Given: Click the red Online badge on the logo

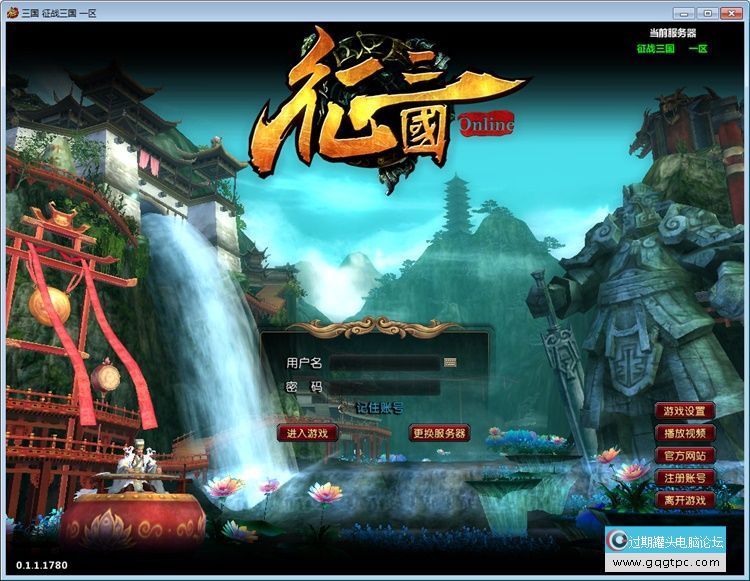Looking at the screenshot, I should [486, 124].
